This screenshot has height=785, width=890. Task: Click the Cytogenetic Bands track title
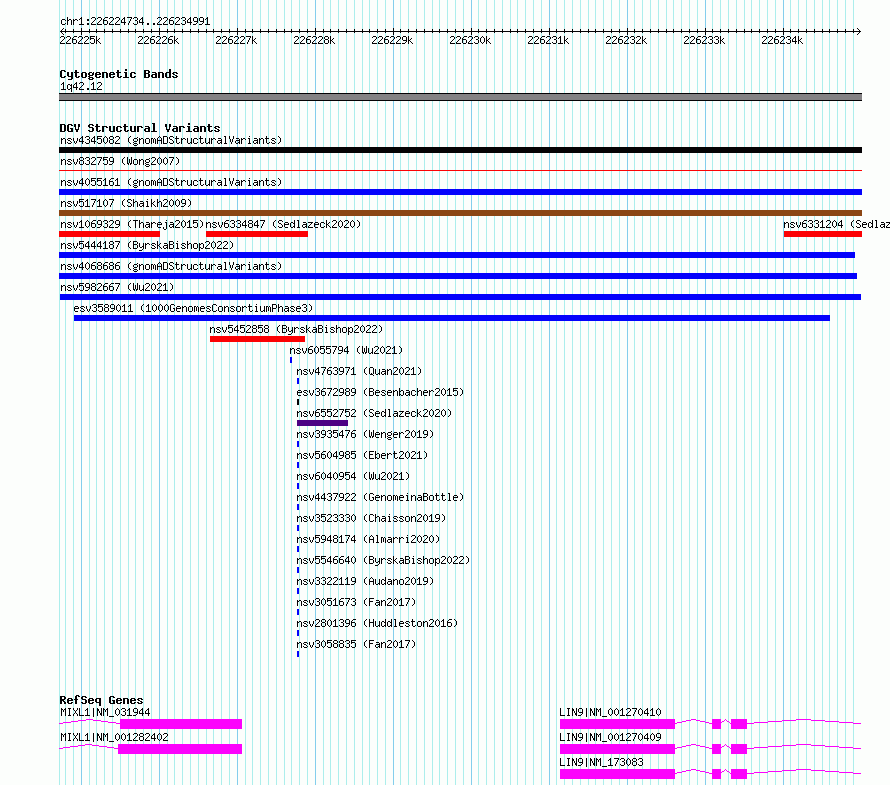coord(119,74)
